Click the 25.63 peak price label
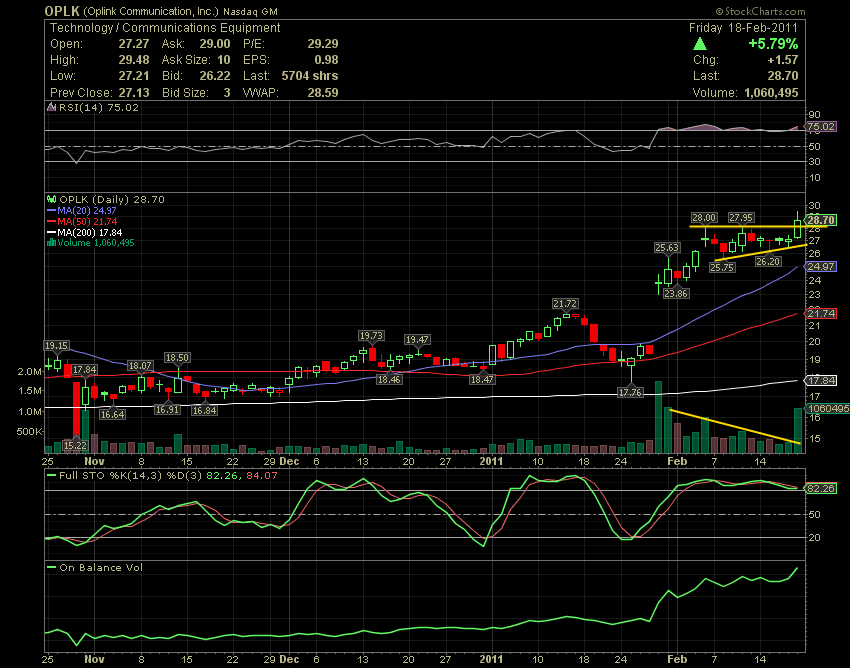850x668 pixels. 667,248
